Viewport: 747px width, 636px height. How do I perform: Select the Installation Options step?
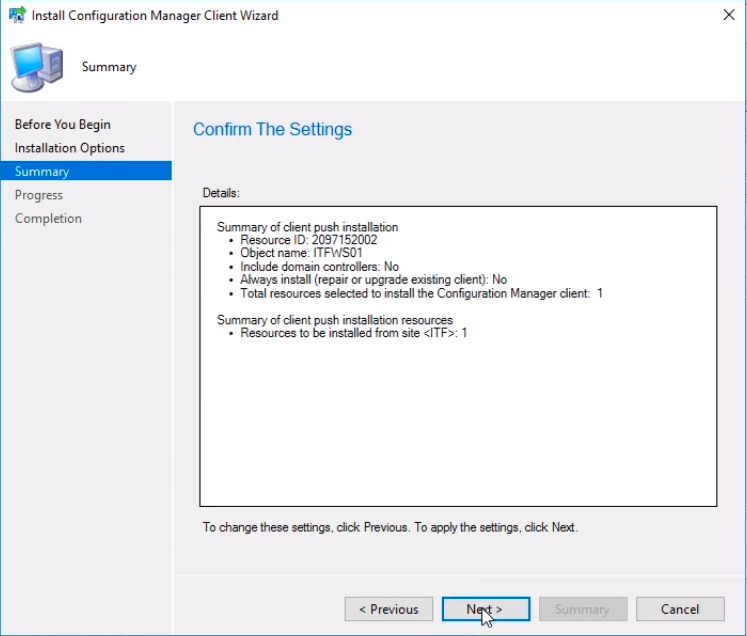coord(70,148)
